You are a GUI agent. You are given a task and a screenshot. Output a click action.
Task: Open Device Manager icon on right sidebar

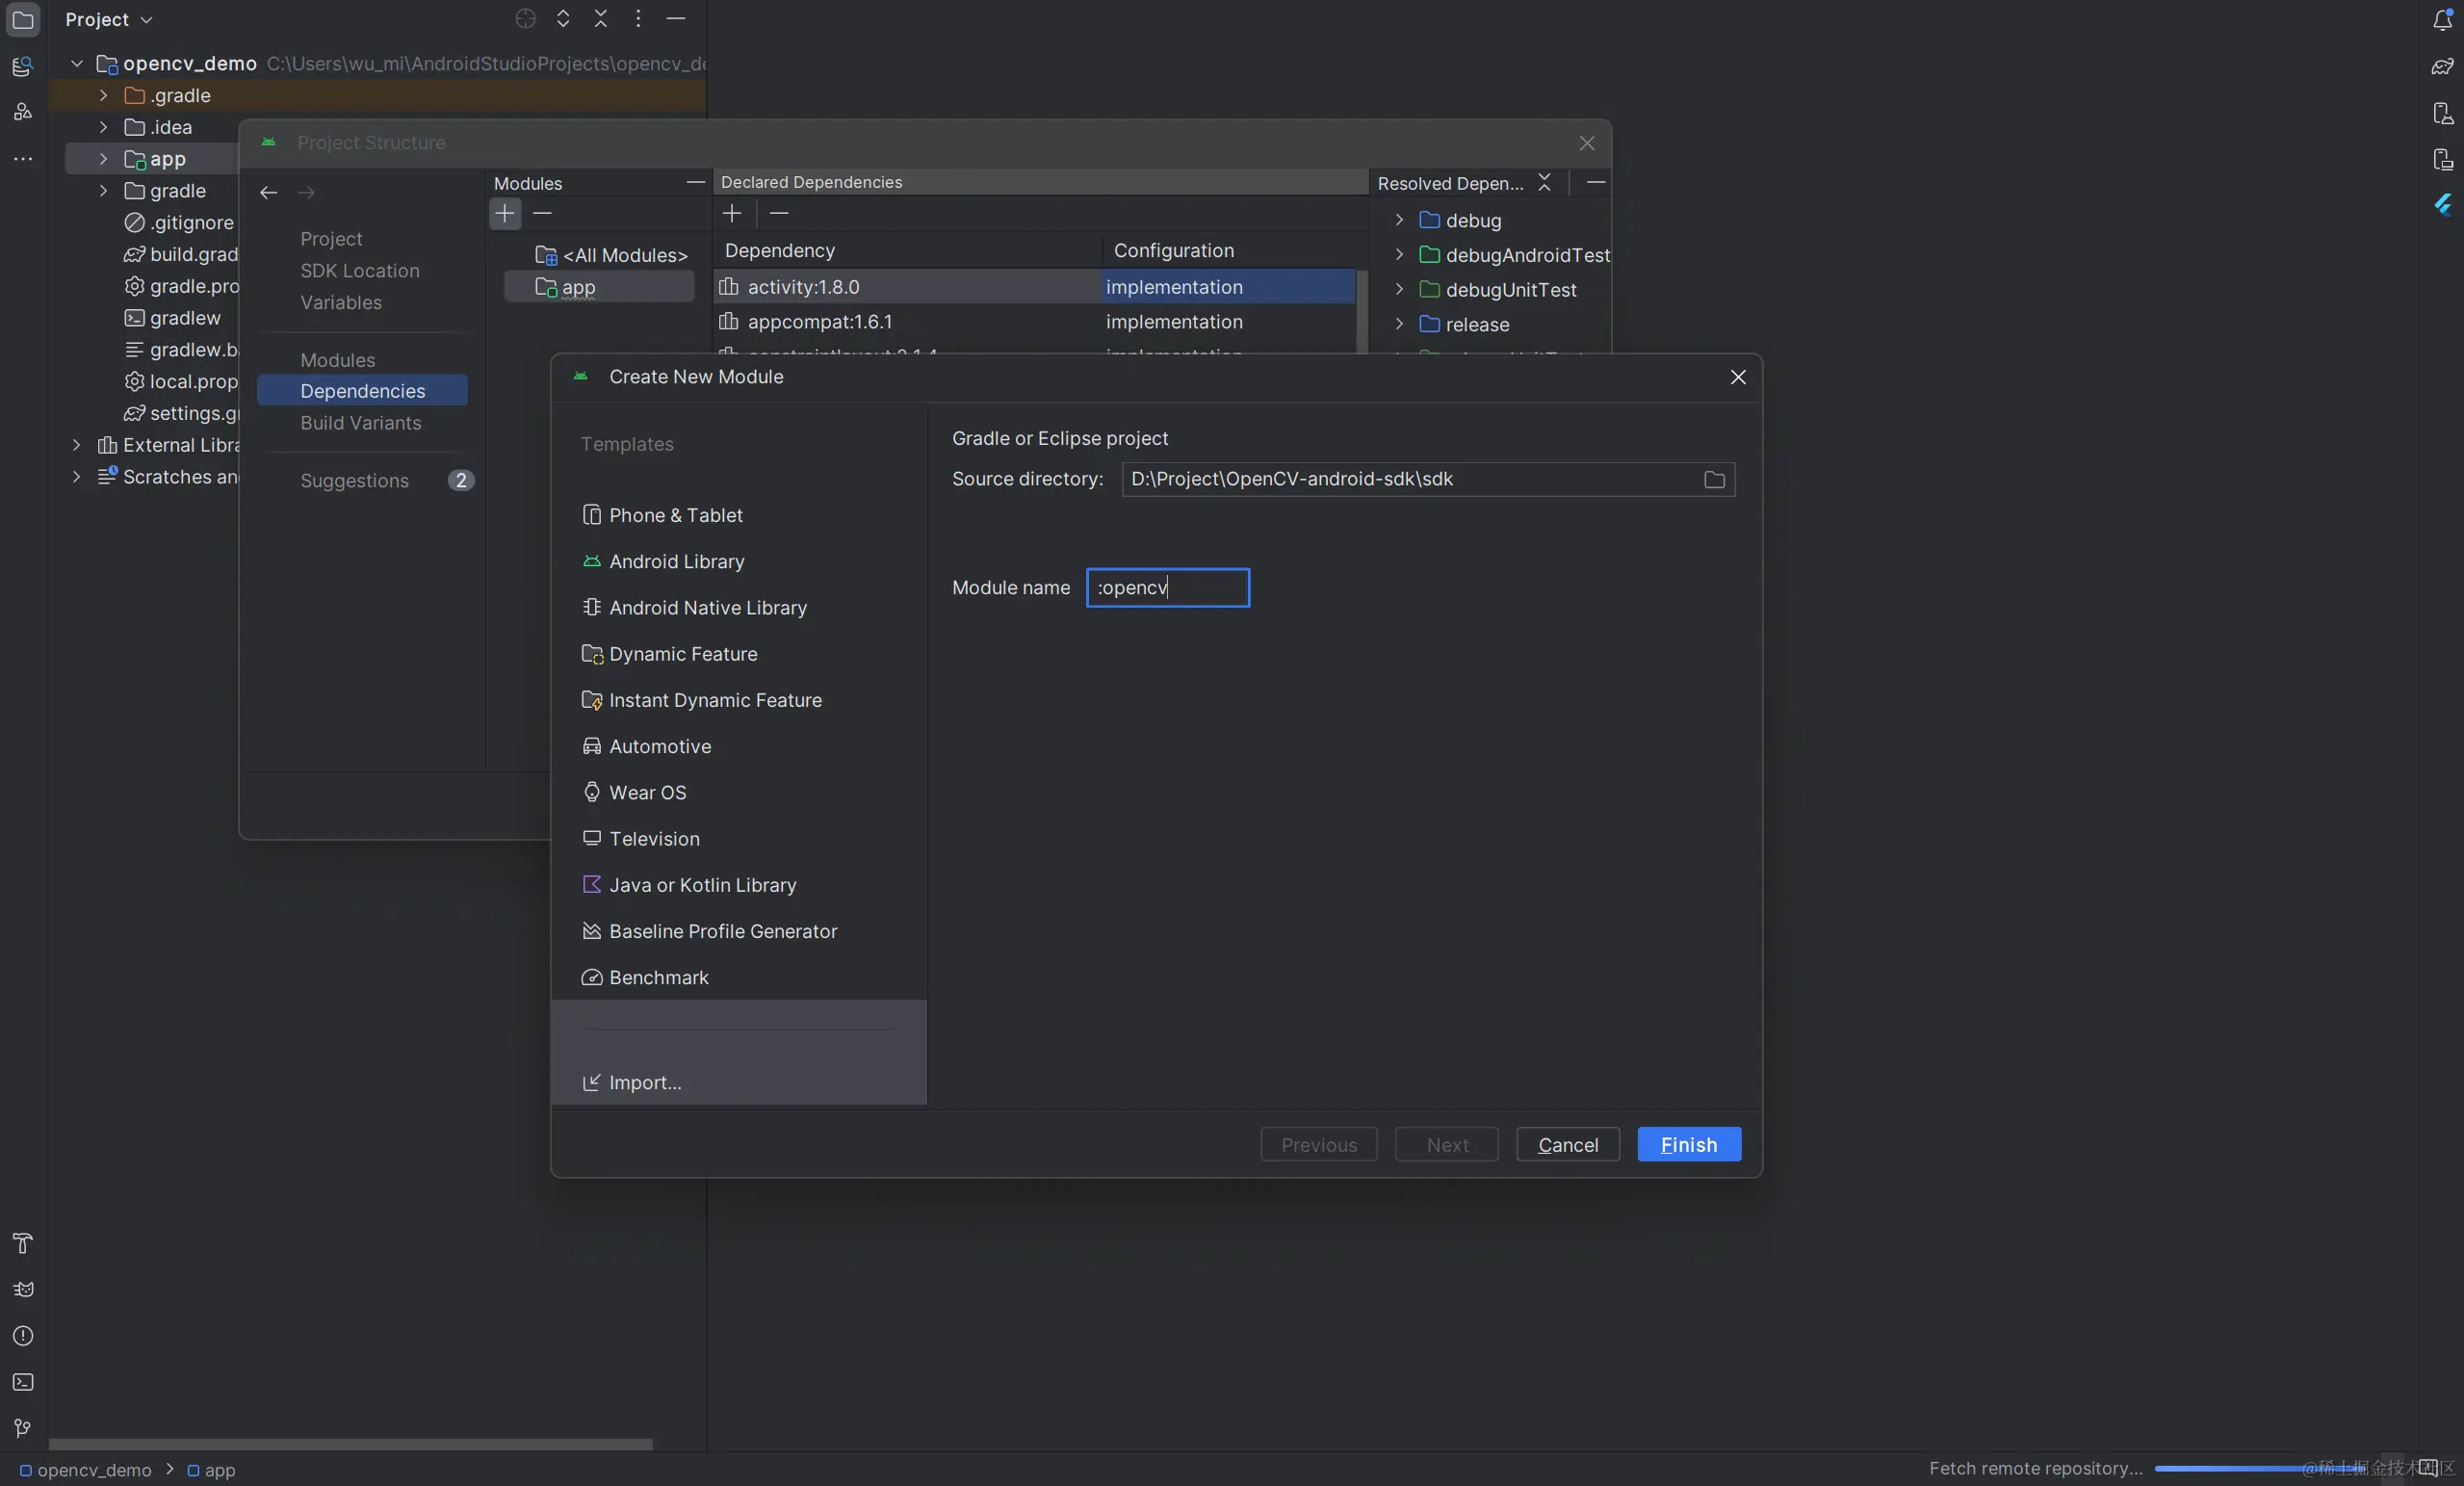tap(2442, 113)
